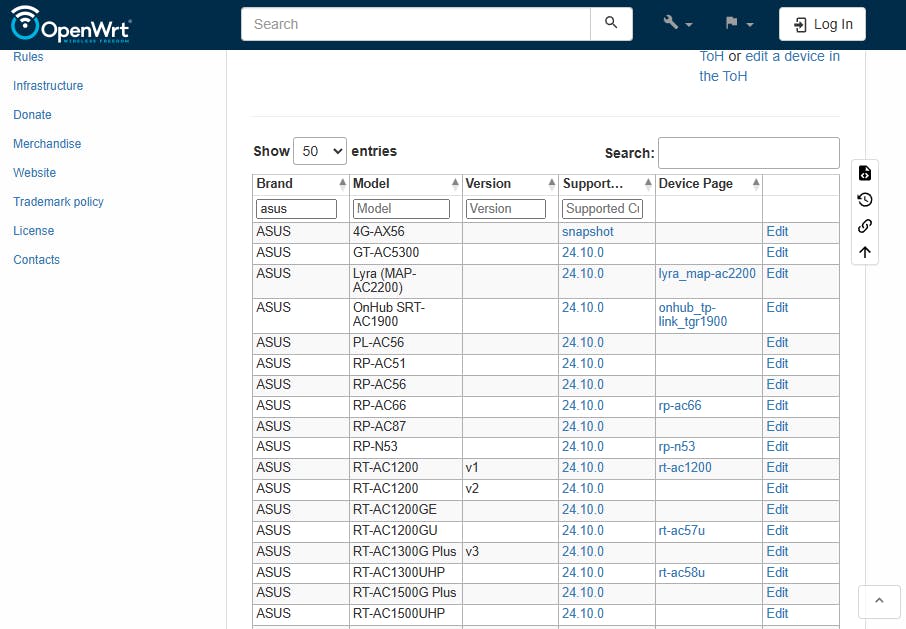The width and height of the screenshot is (906, 629).
Task: Open old revisions history icon
Action: [865, 200]
